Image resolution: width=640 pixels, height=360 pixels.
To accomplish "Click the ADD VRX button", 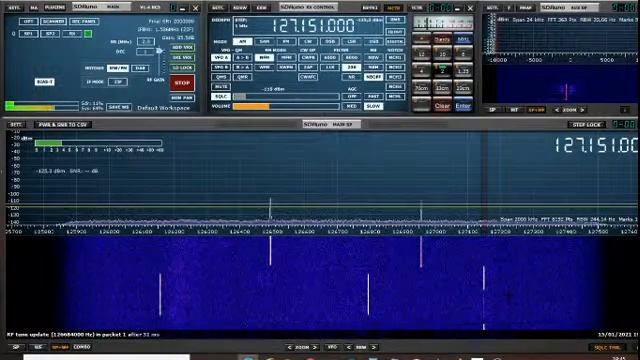I will pos(182,48).
